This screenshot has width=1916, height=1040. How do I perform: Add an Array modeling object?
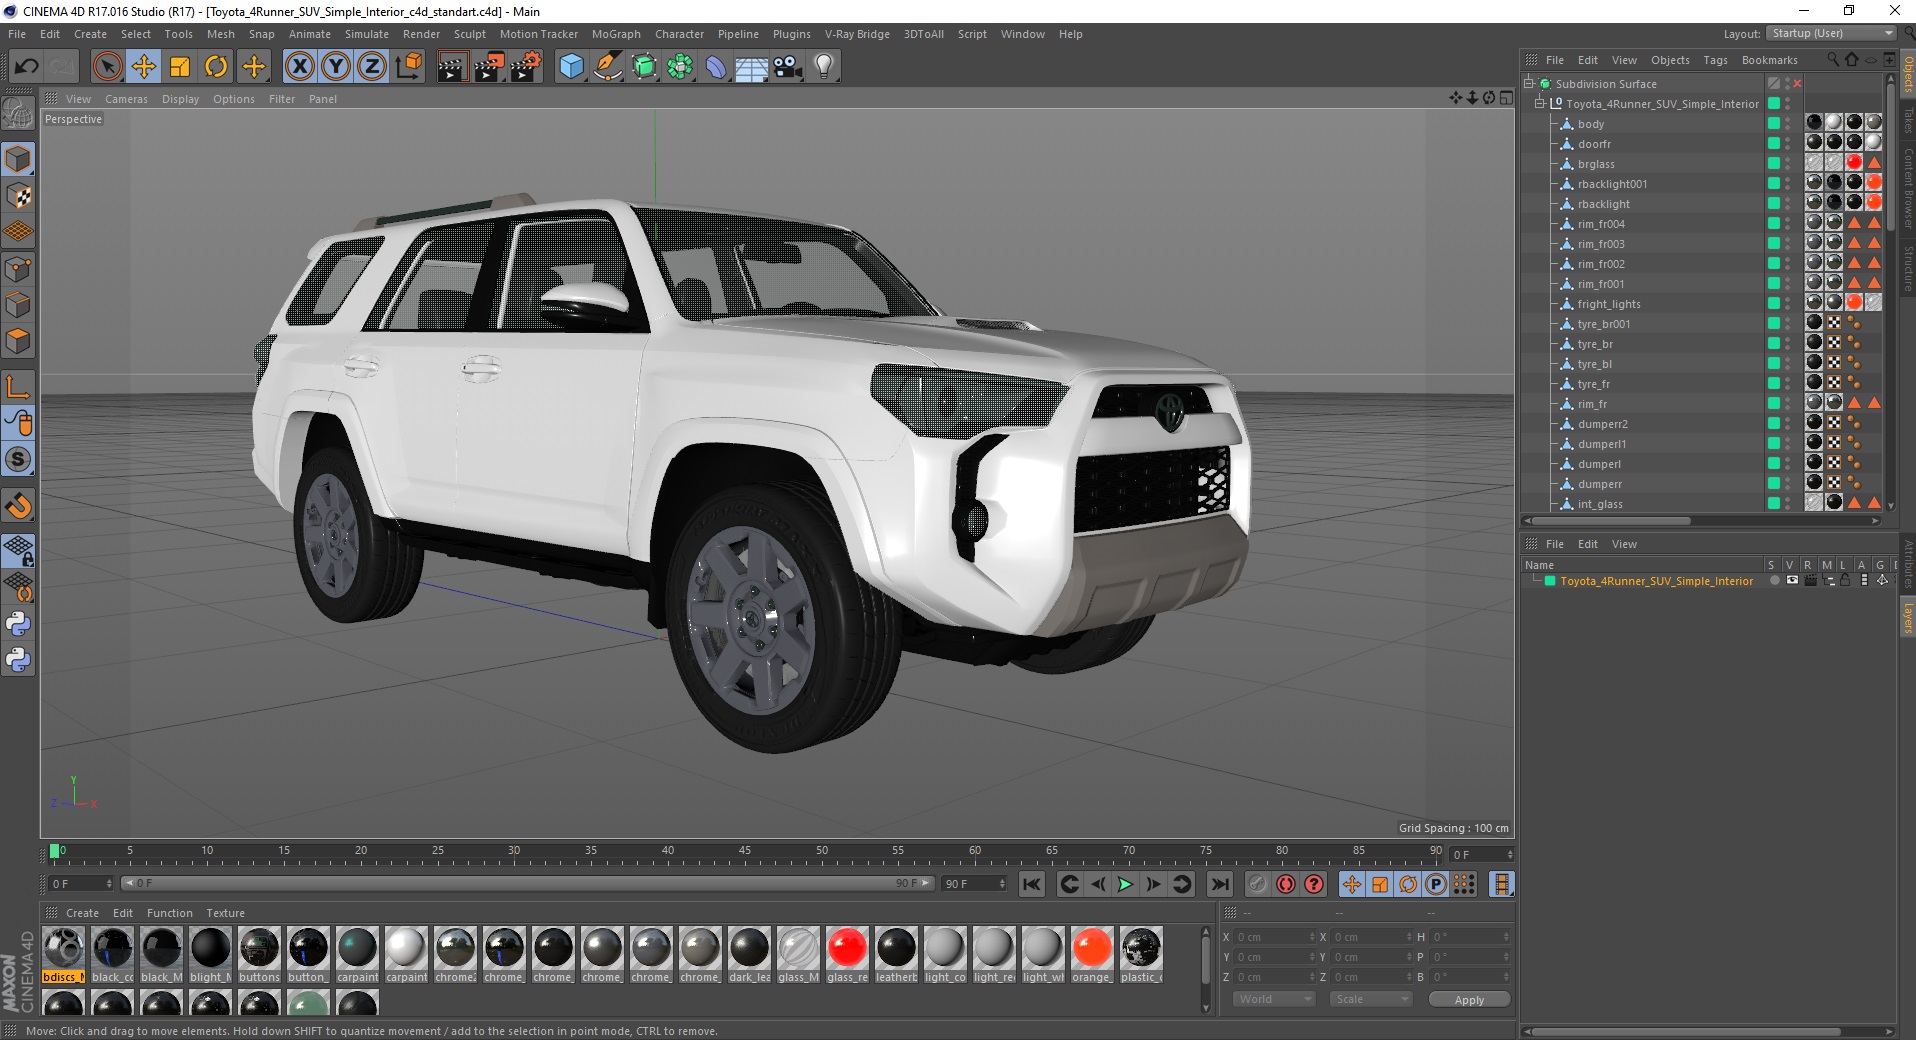pos(680,67)
